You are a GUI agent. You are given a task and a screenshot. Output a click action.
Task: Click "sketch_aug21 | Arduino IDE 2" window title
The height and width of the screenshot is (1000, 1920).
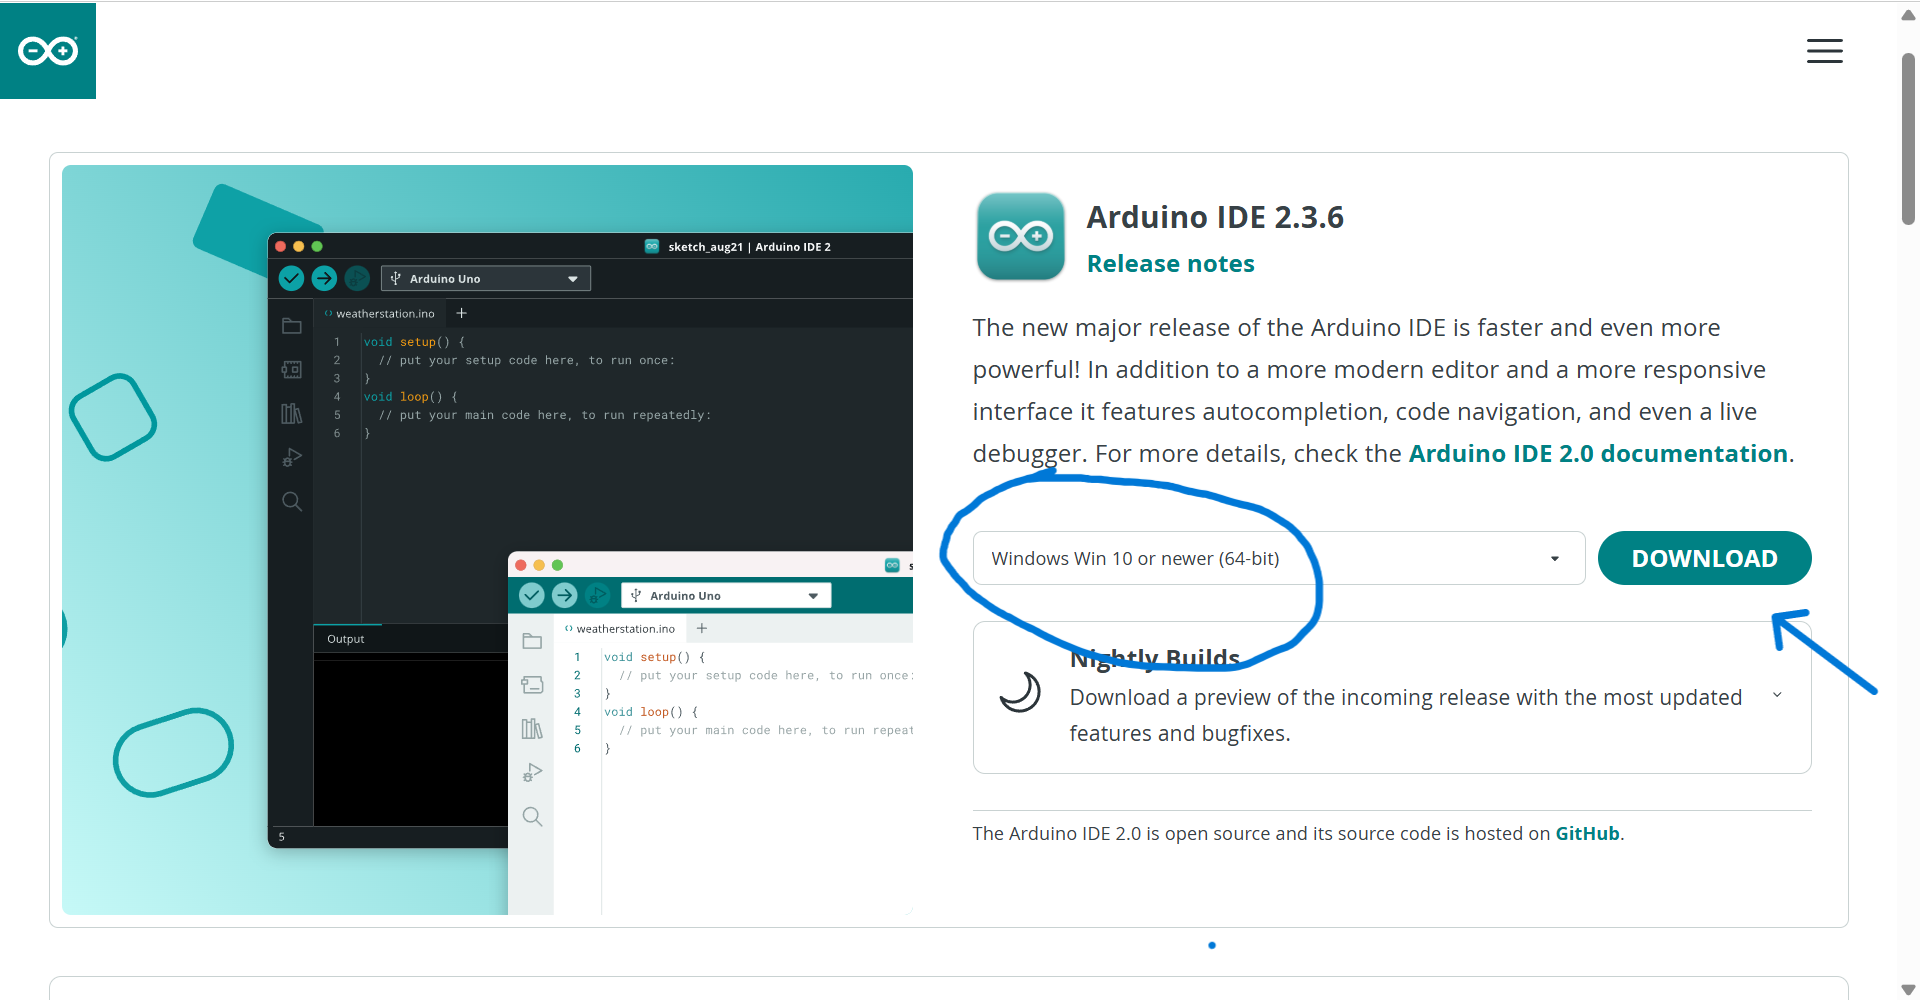click(749, 246)
